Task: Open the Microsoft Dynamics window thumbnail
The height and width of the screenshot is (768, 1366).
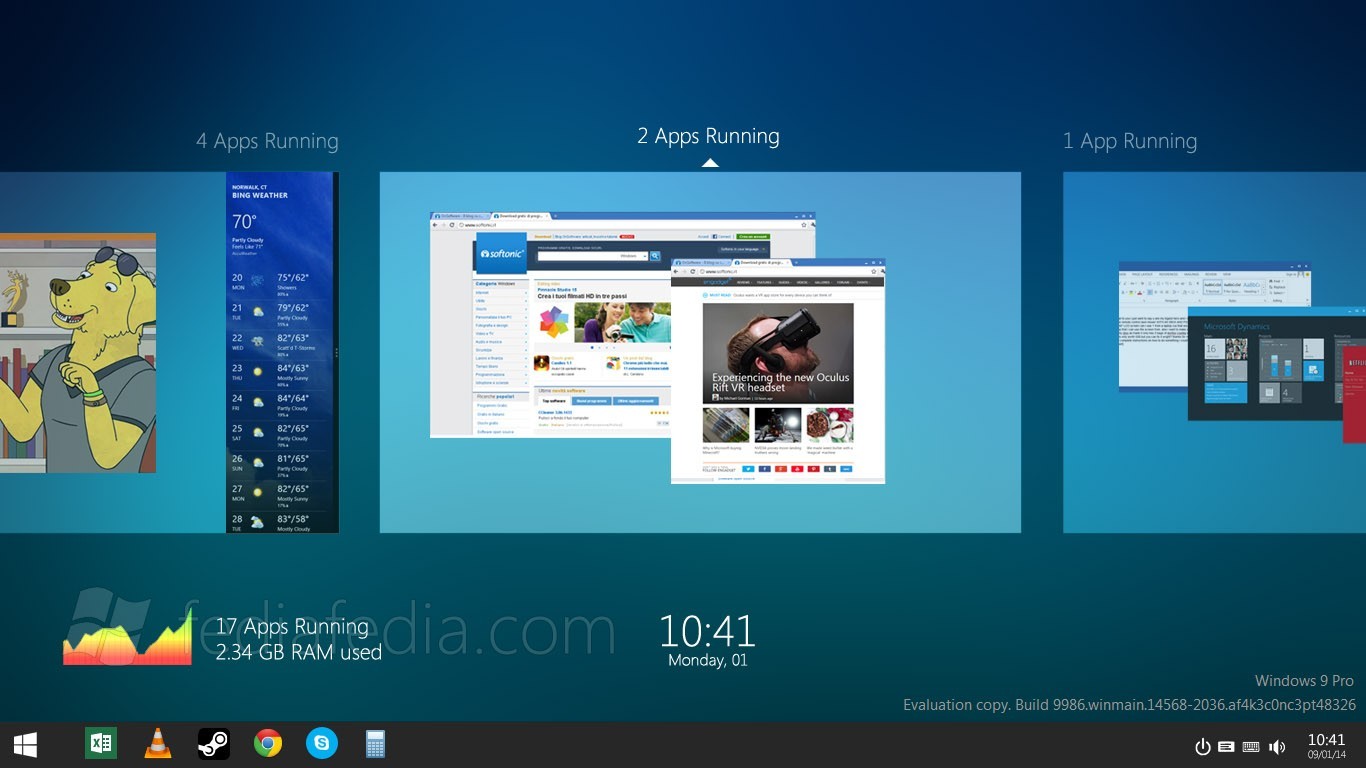Action: tap(1260, 365)
